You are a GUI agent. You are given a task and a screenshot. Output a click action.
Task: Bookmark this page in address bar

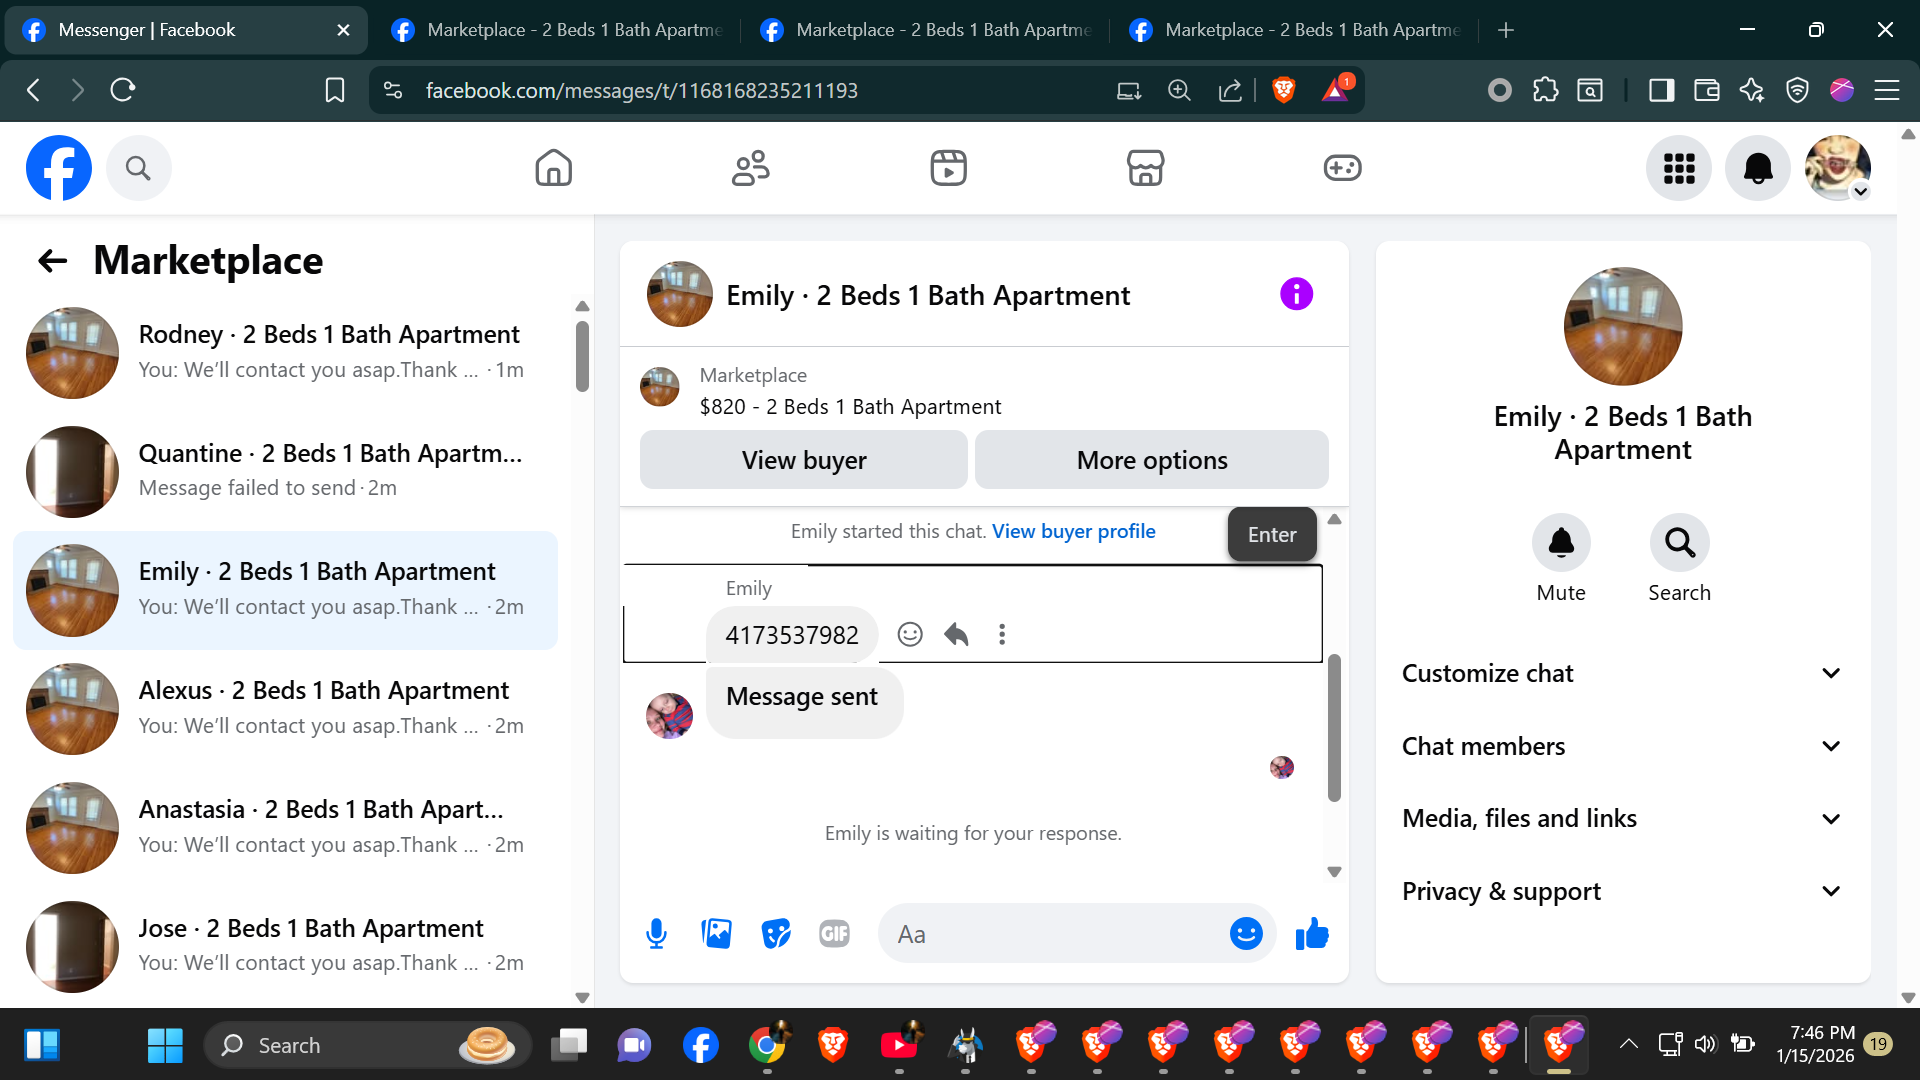point(335,91)
